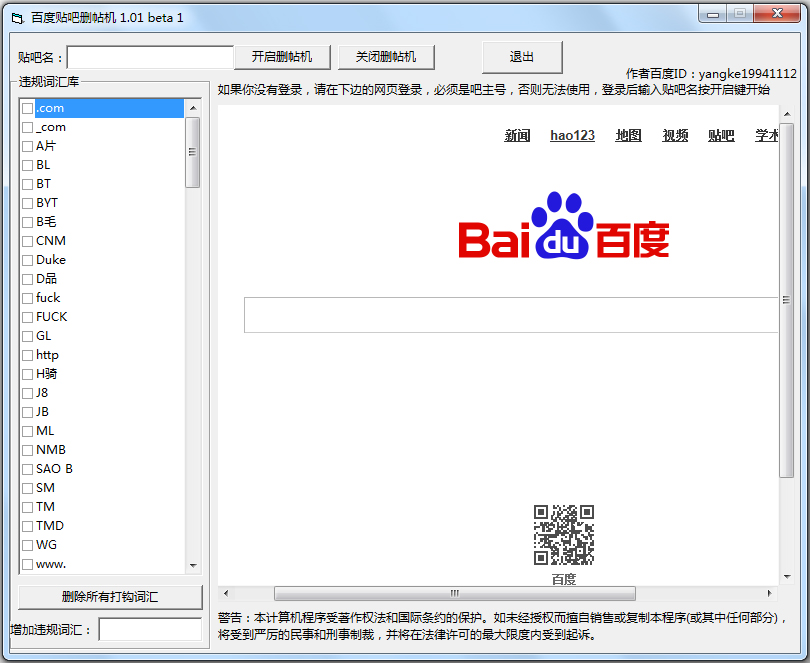Viewport: 810px width, 663px height.
Task: Click the app icon in title bar
Action: pos(17,19)
